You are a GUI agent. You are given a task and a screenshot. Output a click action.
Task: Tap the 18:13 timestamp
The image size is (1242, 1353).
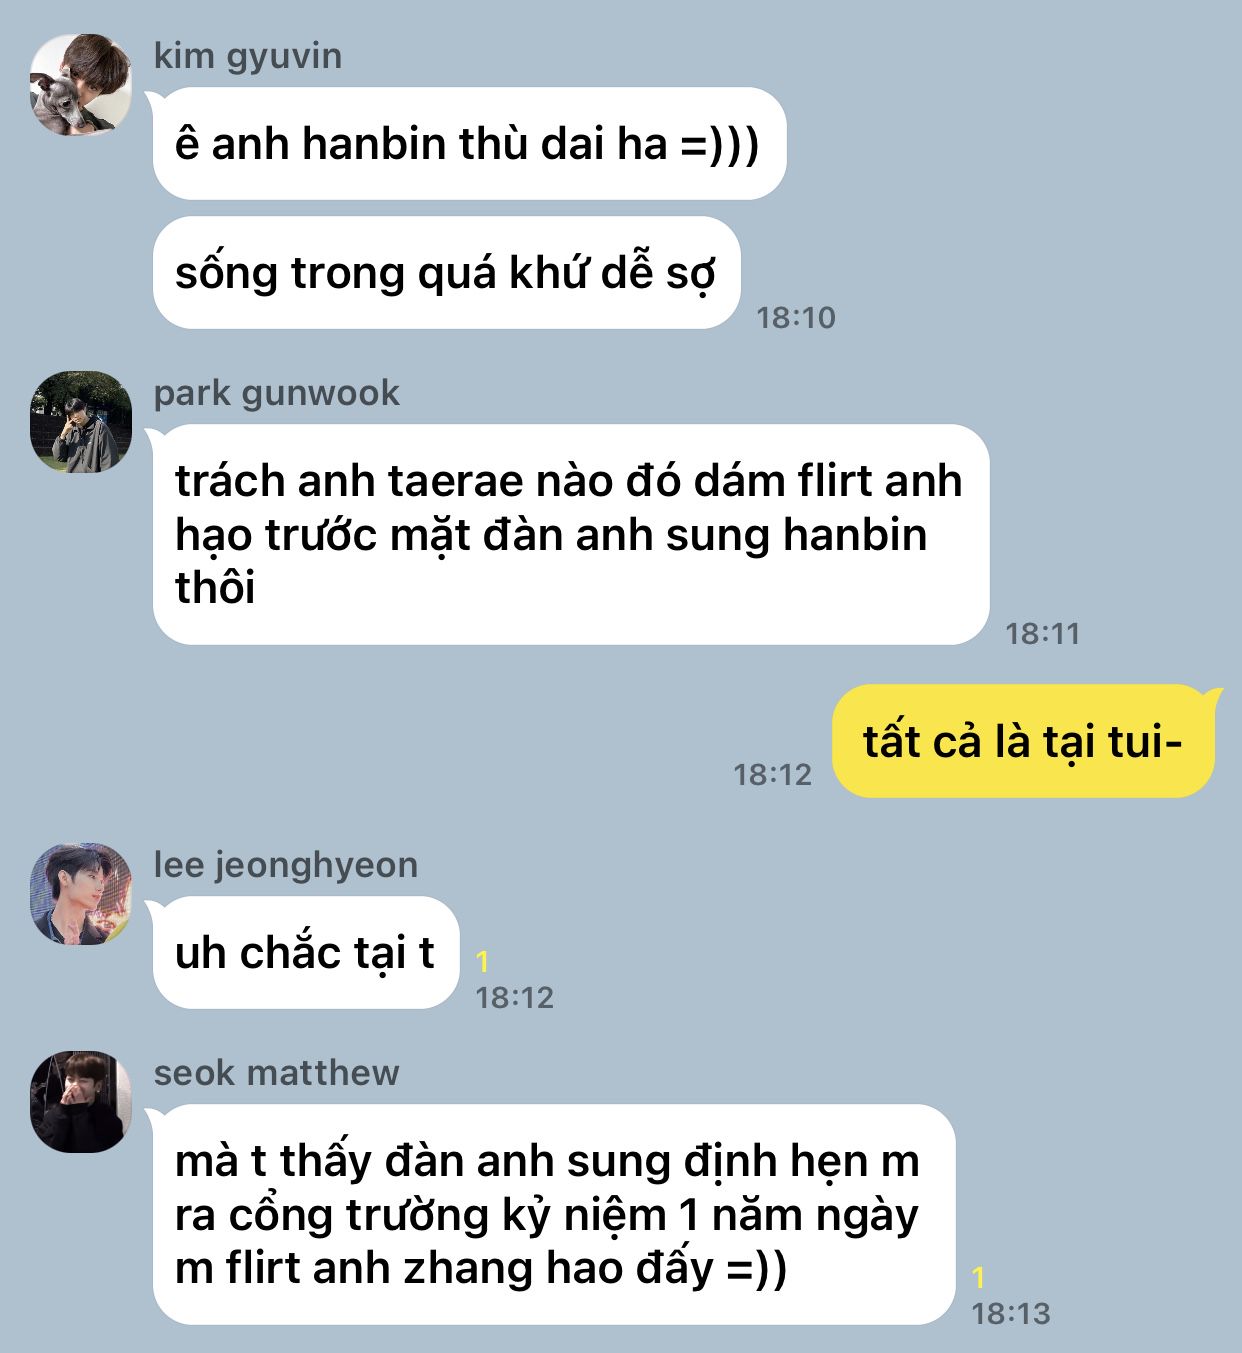pyautogui.click(x=1012, y=1314)
